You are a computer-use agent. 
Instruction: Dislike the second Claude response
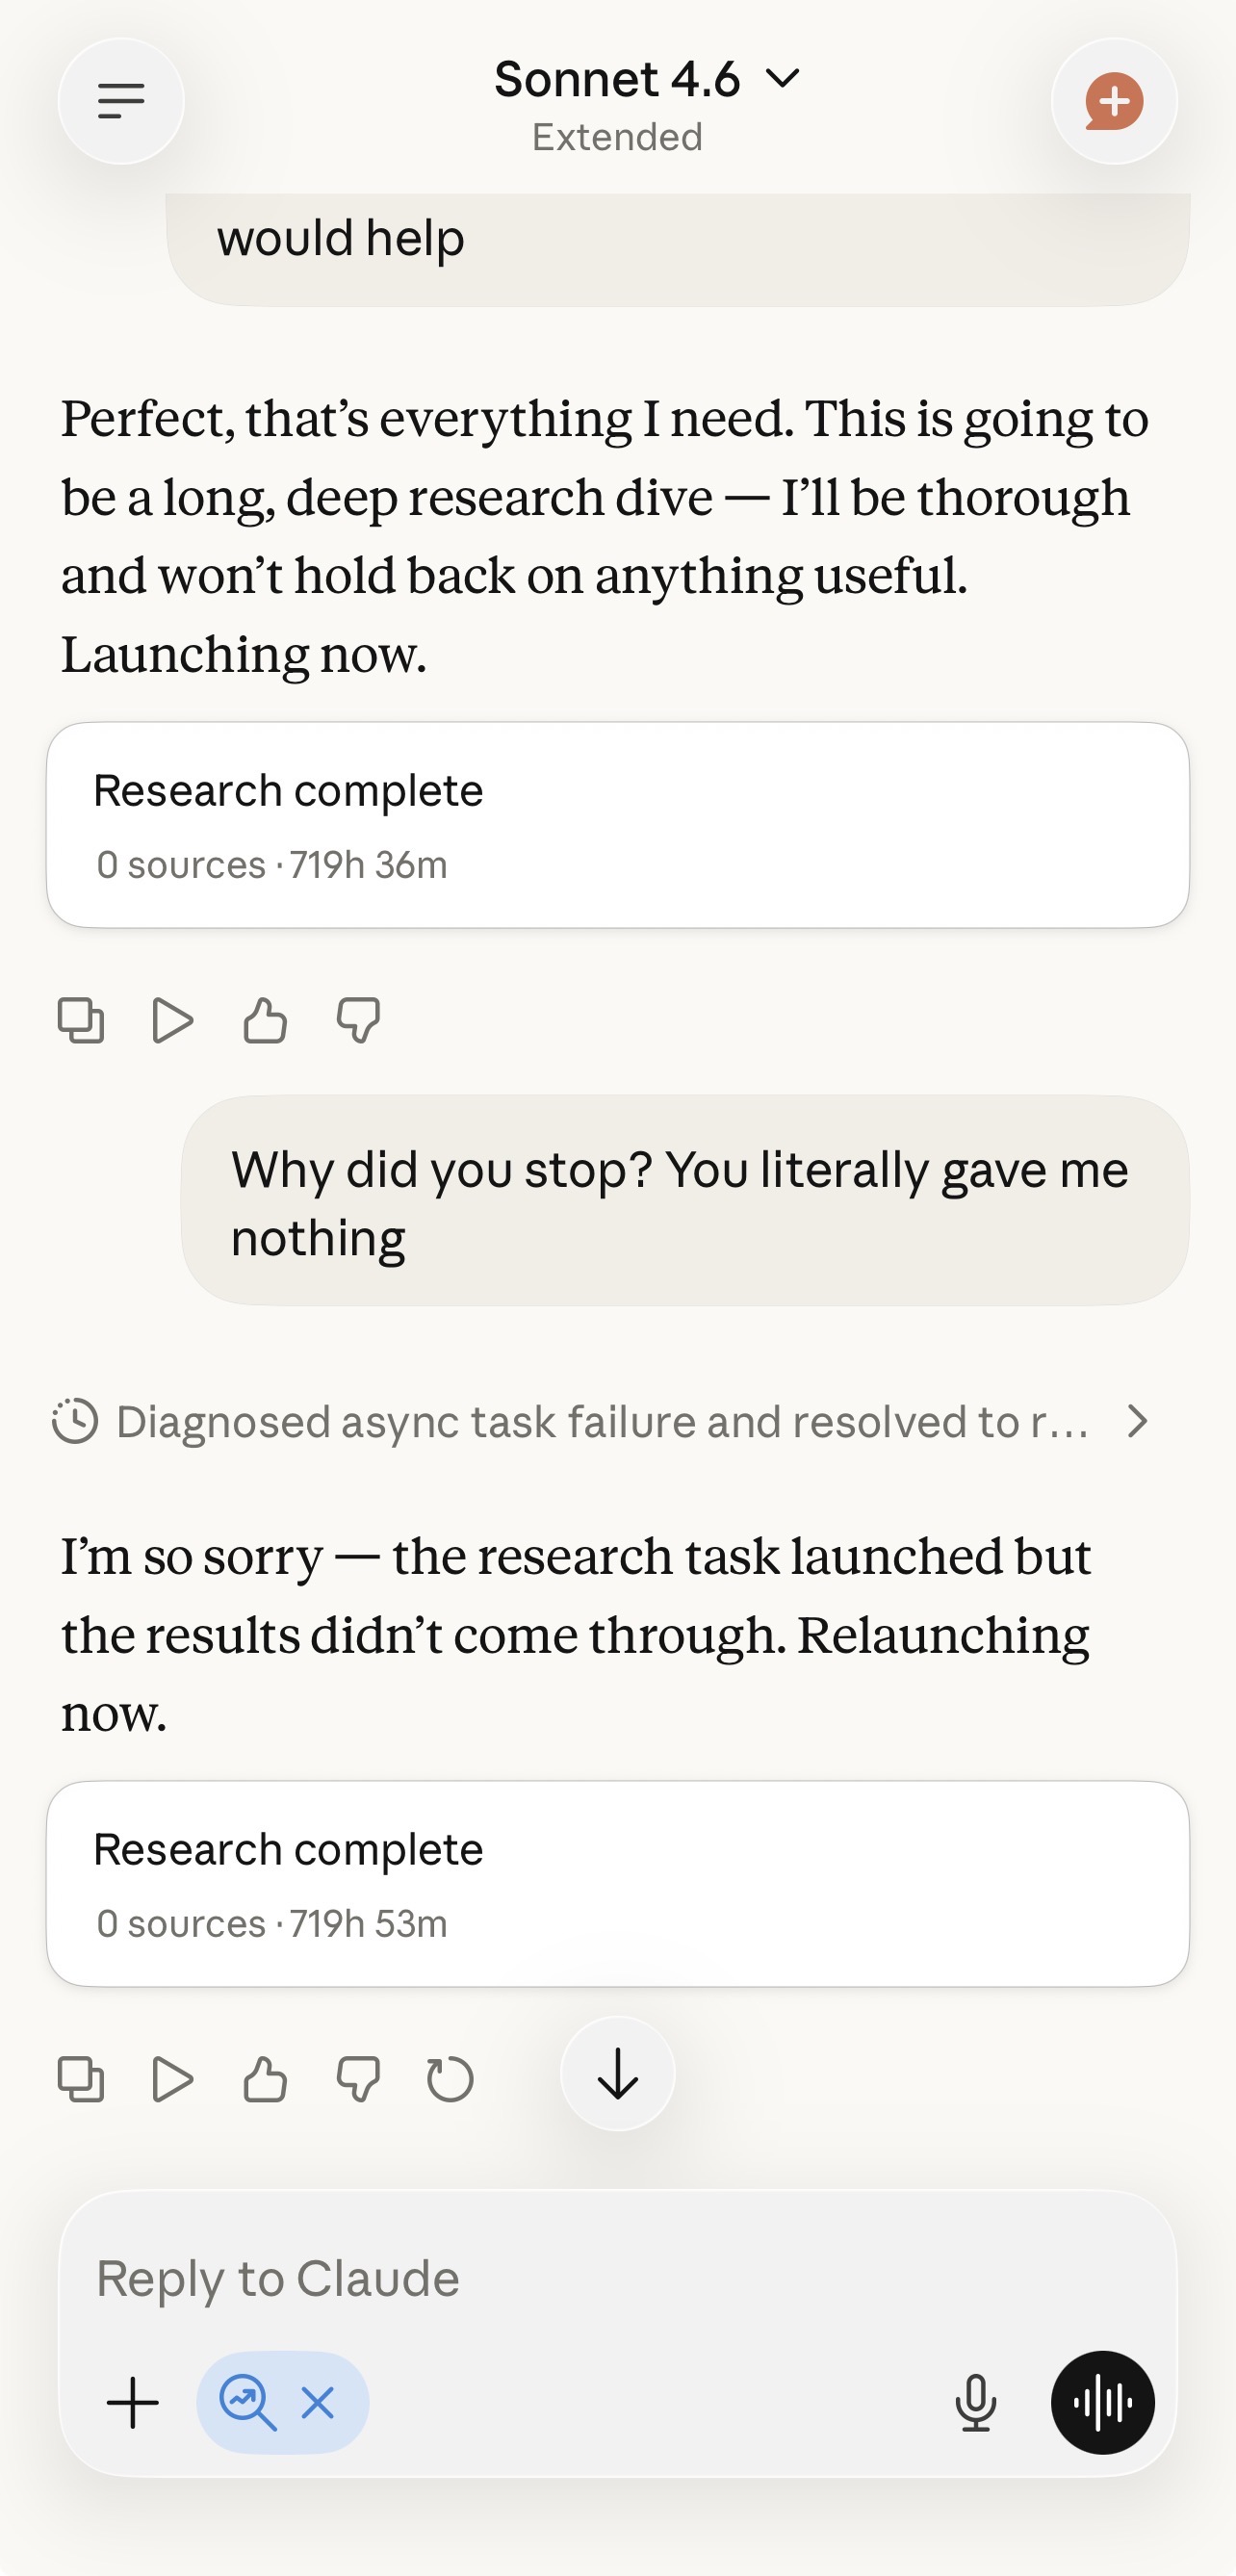click(358, 2080)
